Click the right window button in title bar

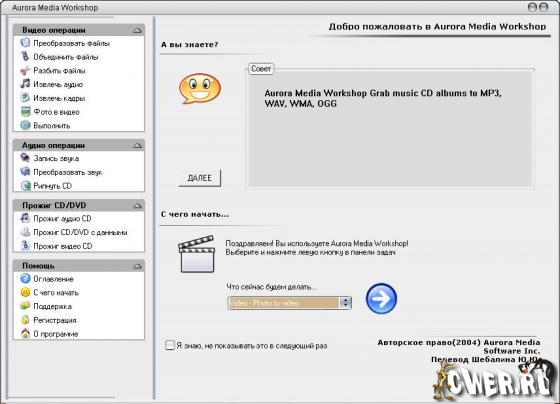pyautogui.click(x=543, y=7)
